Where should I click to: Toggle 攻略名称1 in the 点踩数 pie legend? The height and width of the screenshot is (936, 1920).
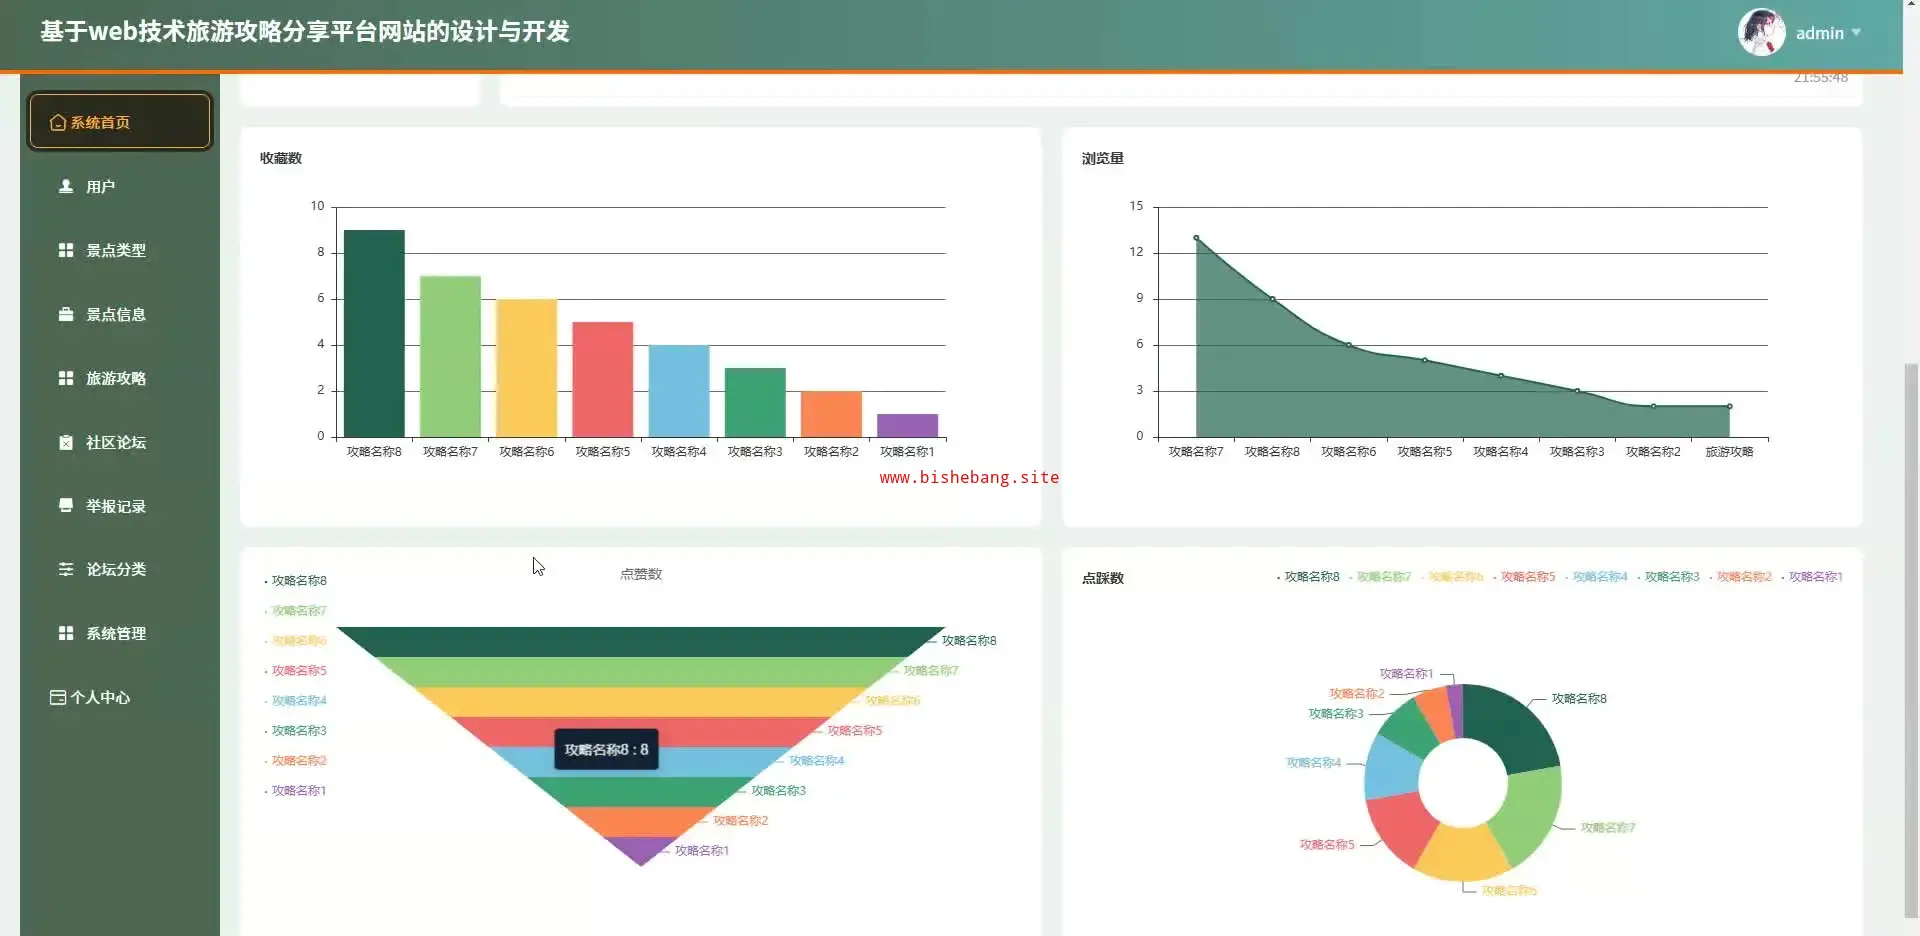1812,577
